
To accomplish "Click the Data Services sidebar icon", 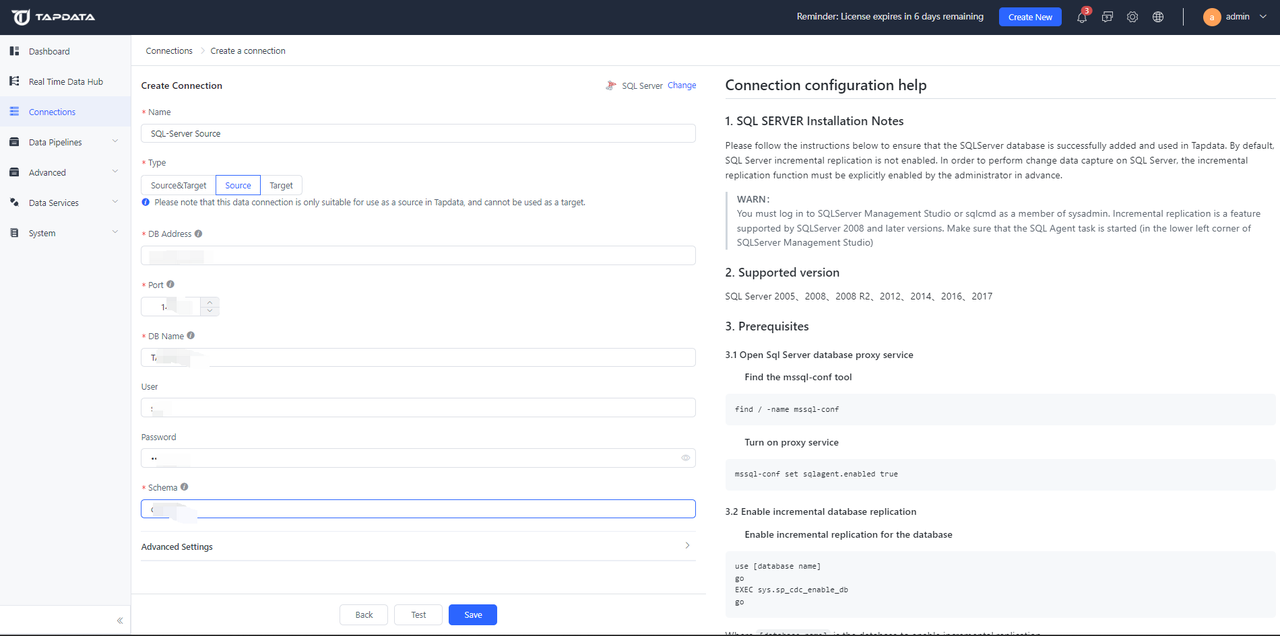I will [x=14, y=202].
